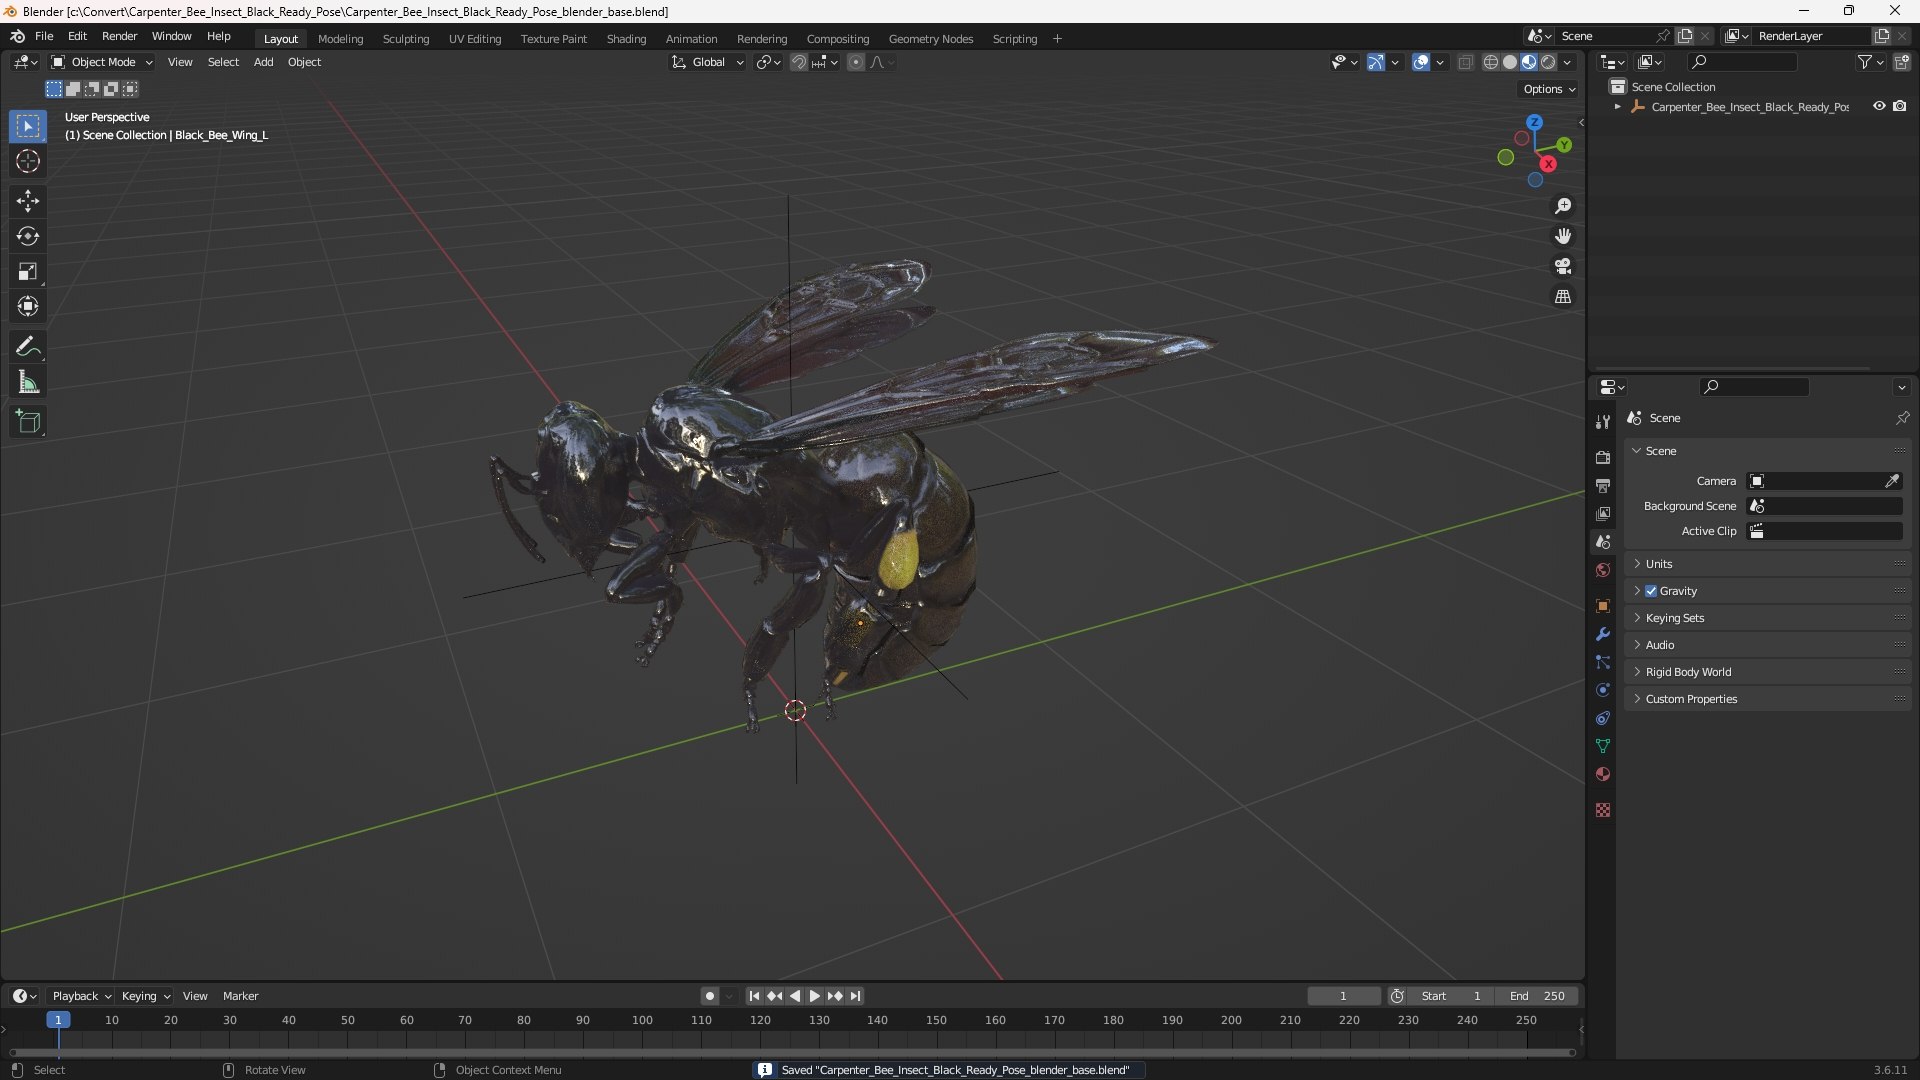Open the Texture properties tab
This screenshot has width=1920, height=1080.
tap(1603, 810)
